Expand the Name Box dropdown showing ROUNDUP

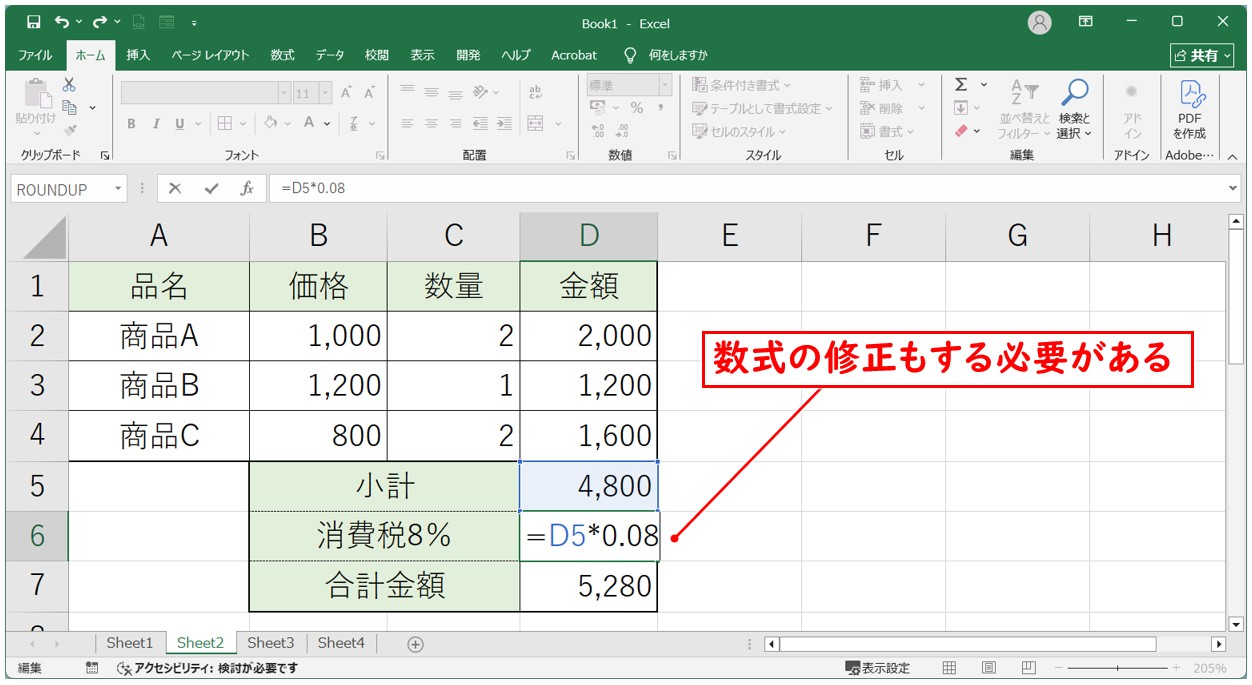point(118,189)
